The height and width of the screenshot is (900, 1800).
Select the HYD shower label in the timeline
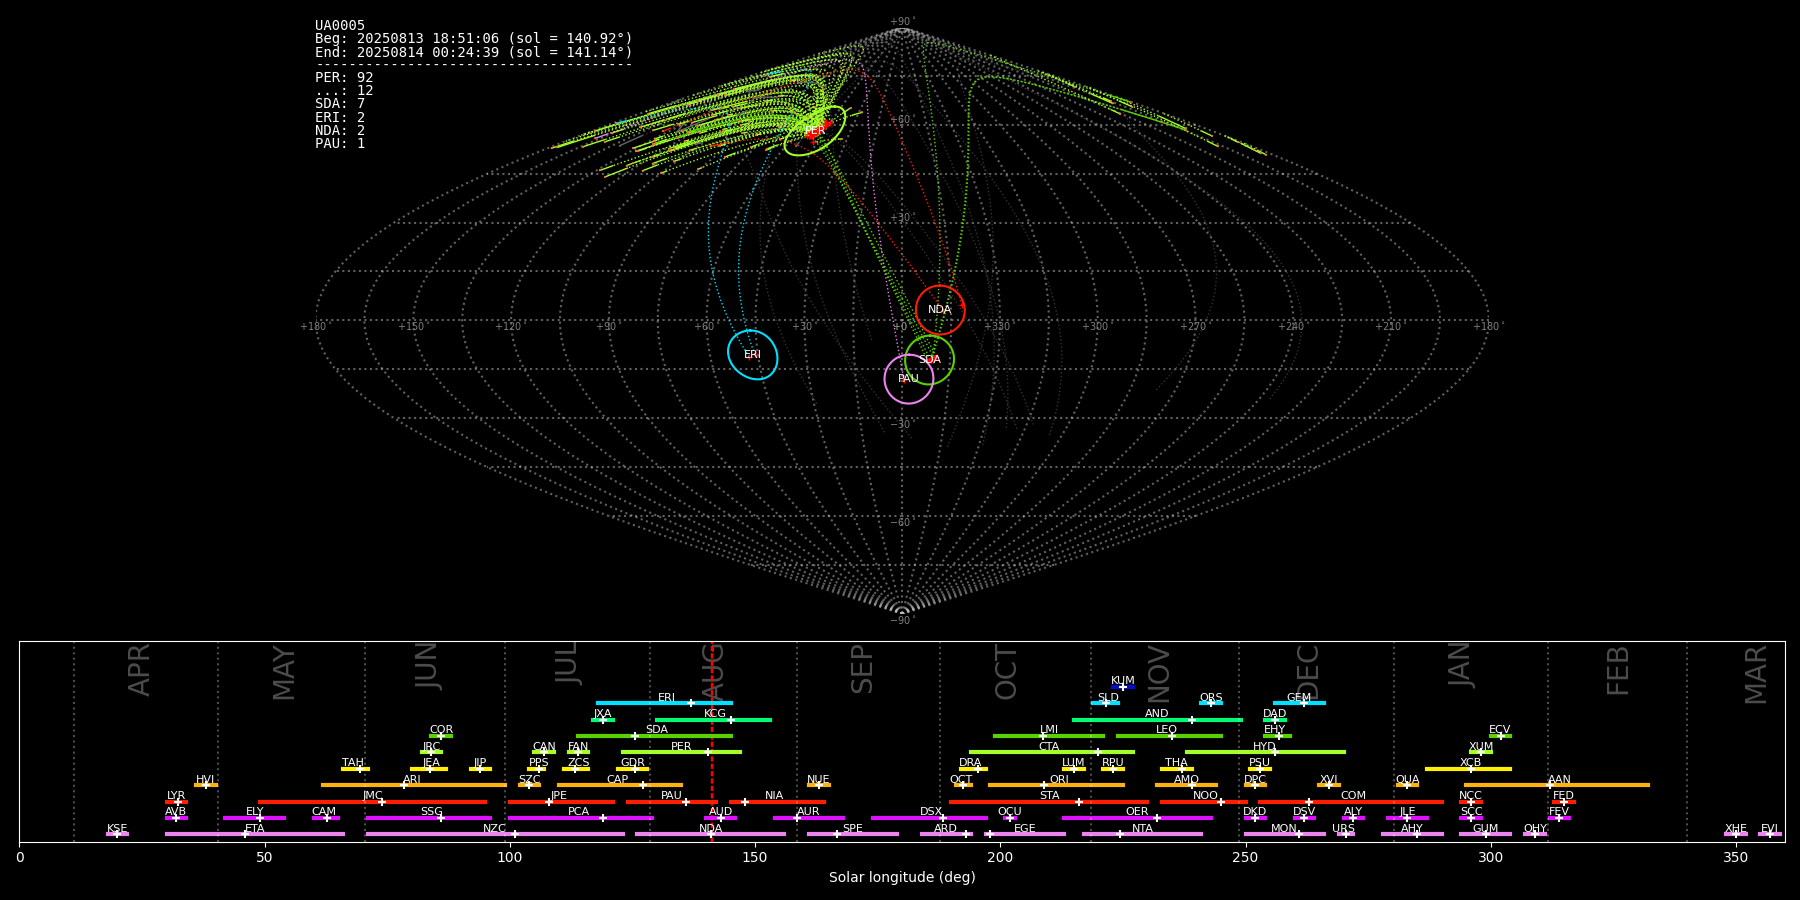pyautogui.click(x=1265, y=747)
